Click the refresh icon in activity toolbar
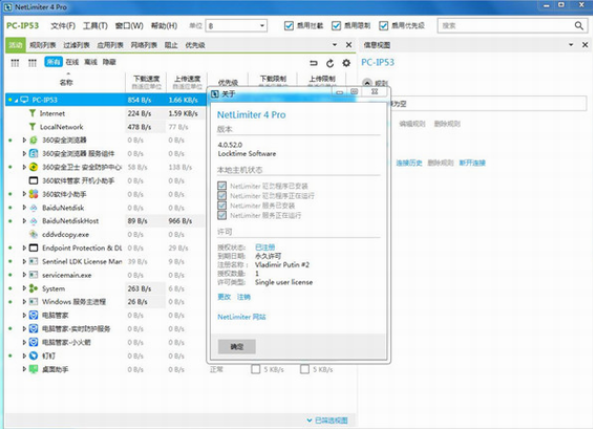 [x=330, y=63]
